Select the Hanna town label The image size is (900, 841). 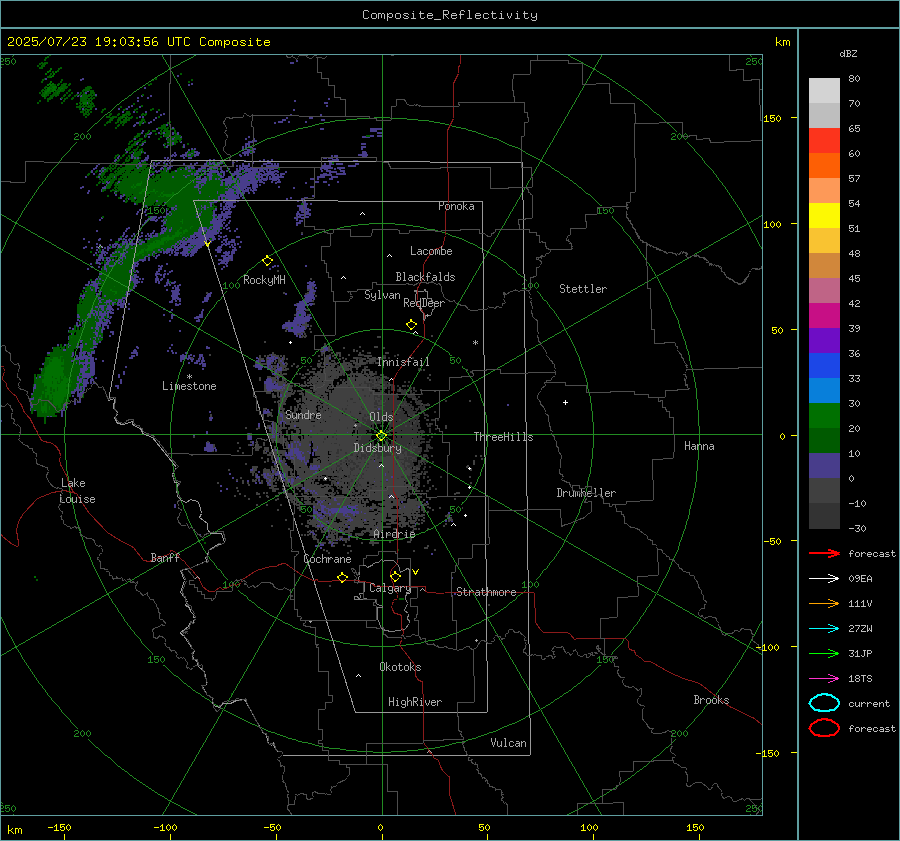coord(699,446)
